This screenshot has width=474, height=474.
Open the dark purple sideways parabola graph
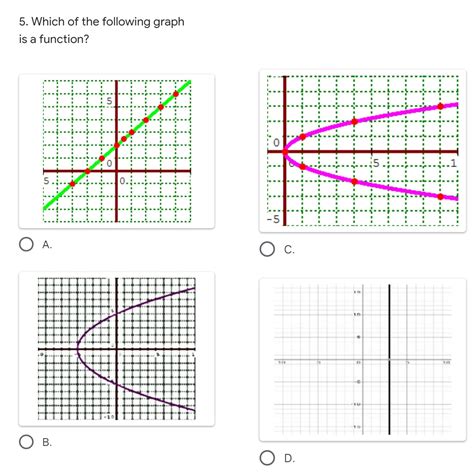point(117,349)
